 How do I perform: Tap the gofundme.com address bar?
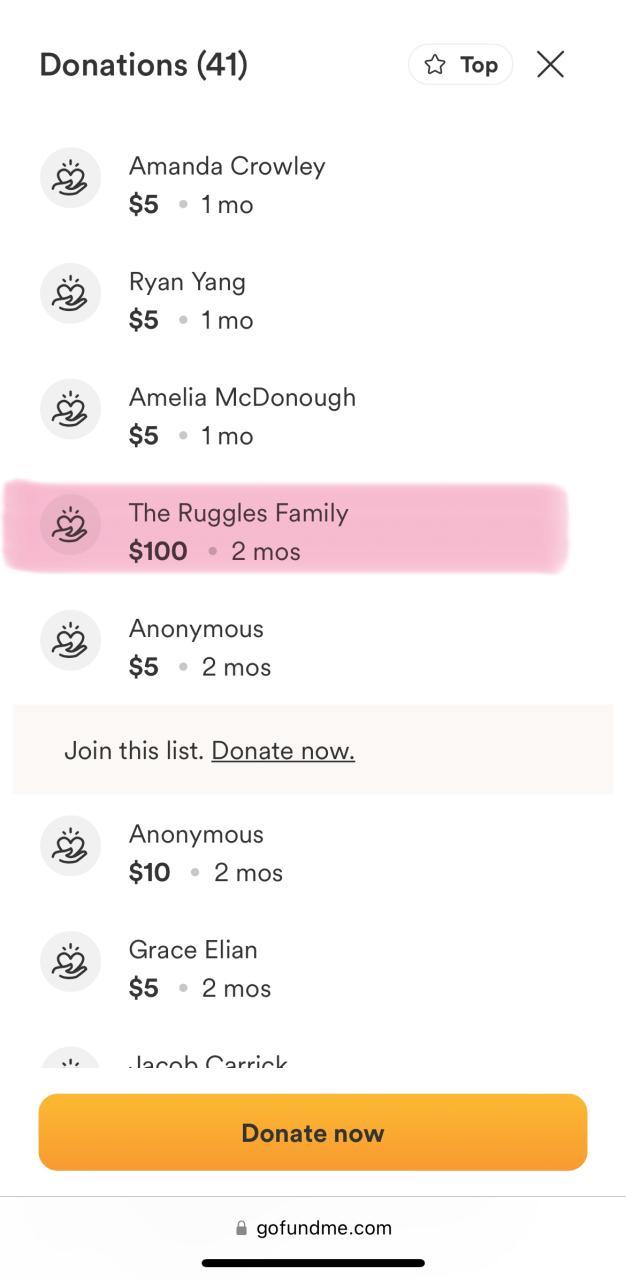pos(313,1228)
